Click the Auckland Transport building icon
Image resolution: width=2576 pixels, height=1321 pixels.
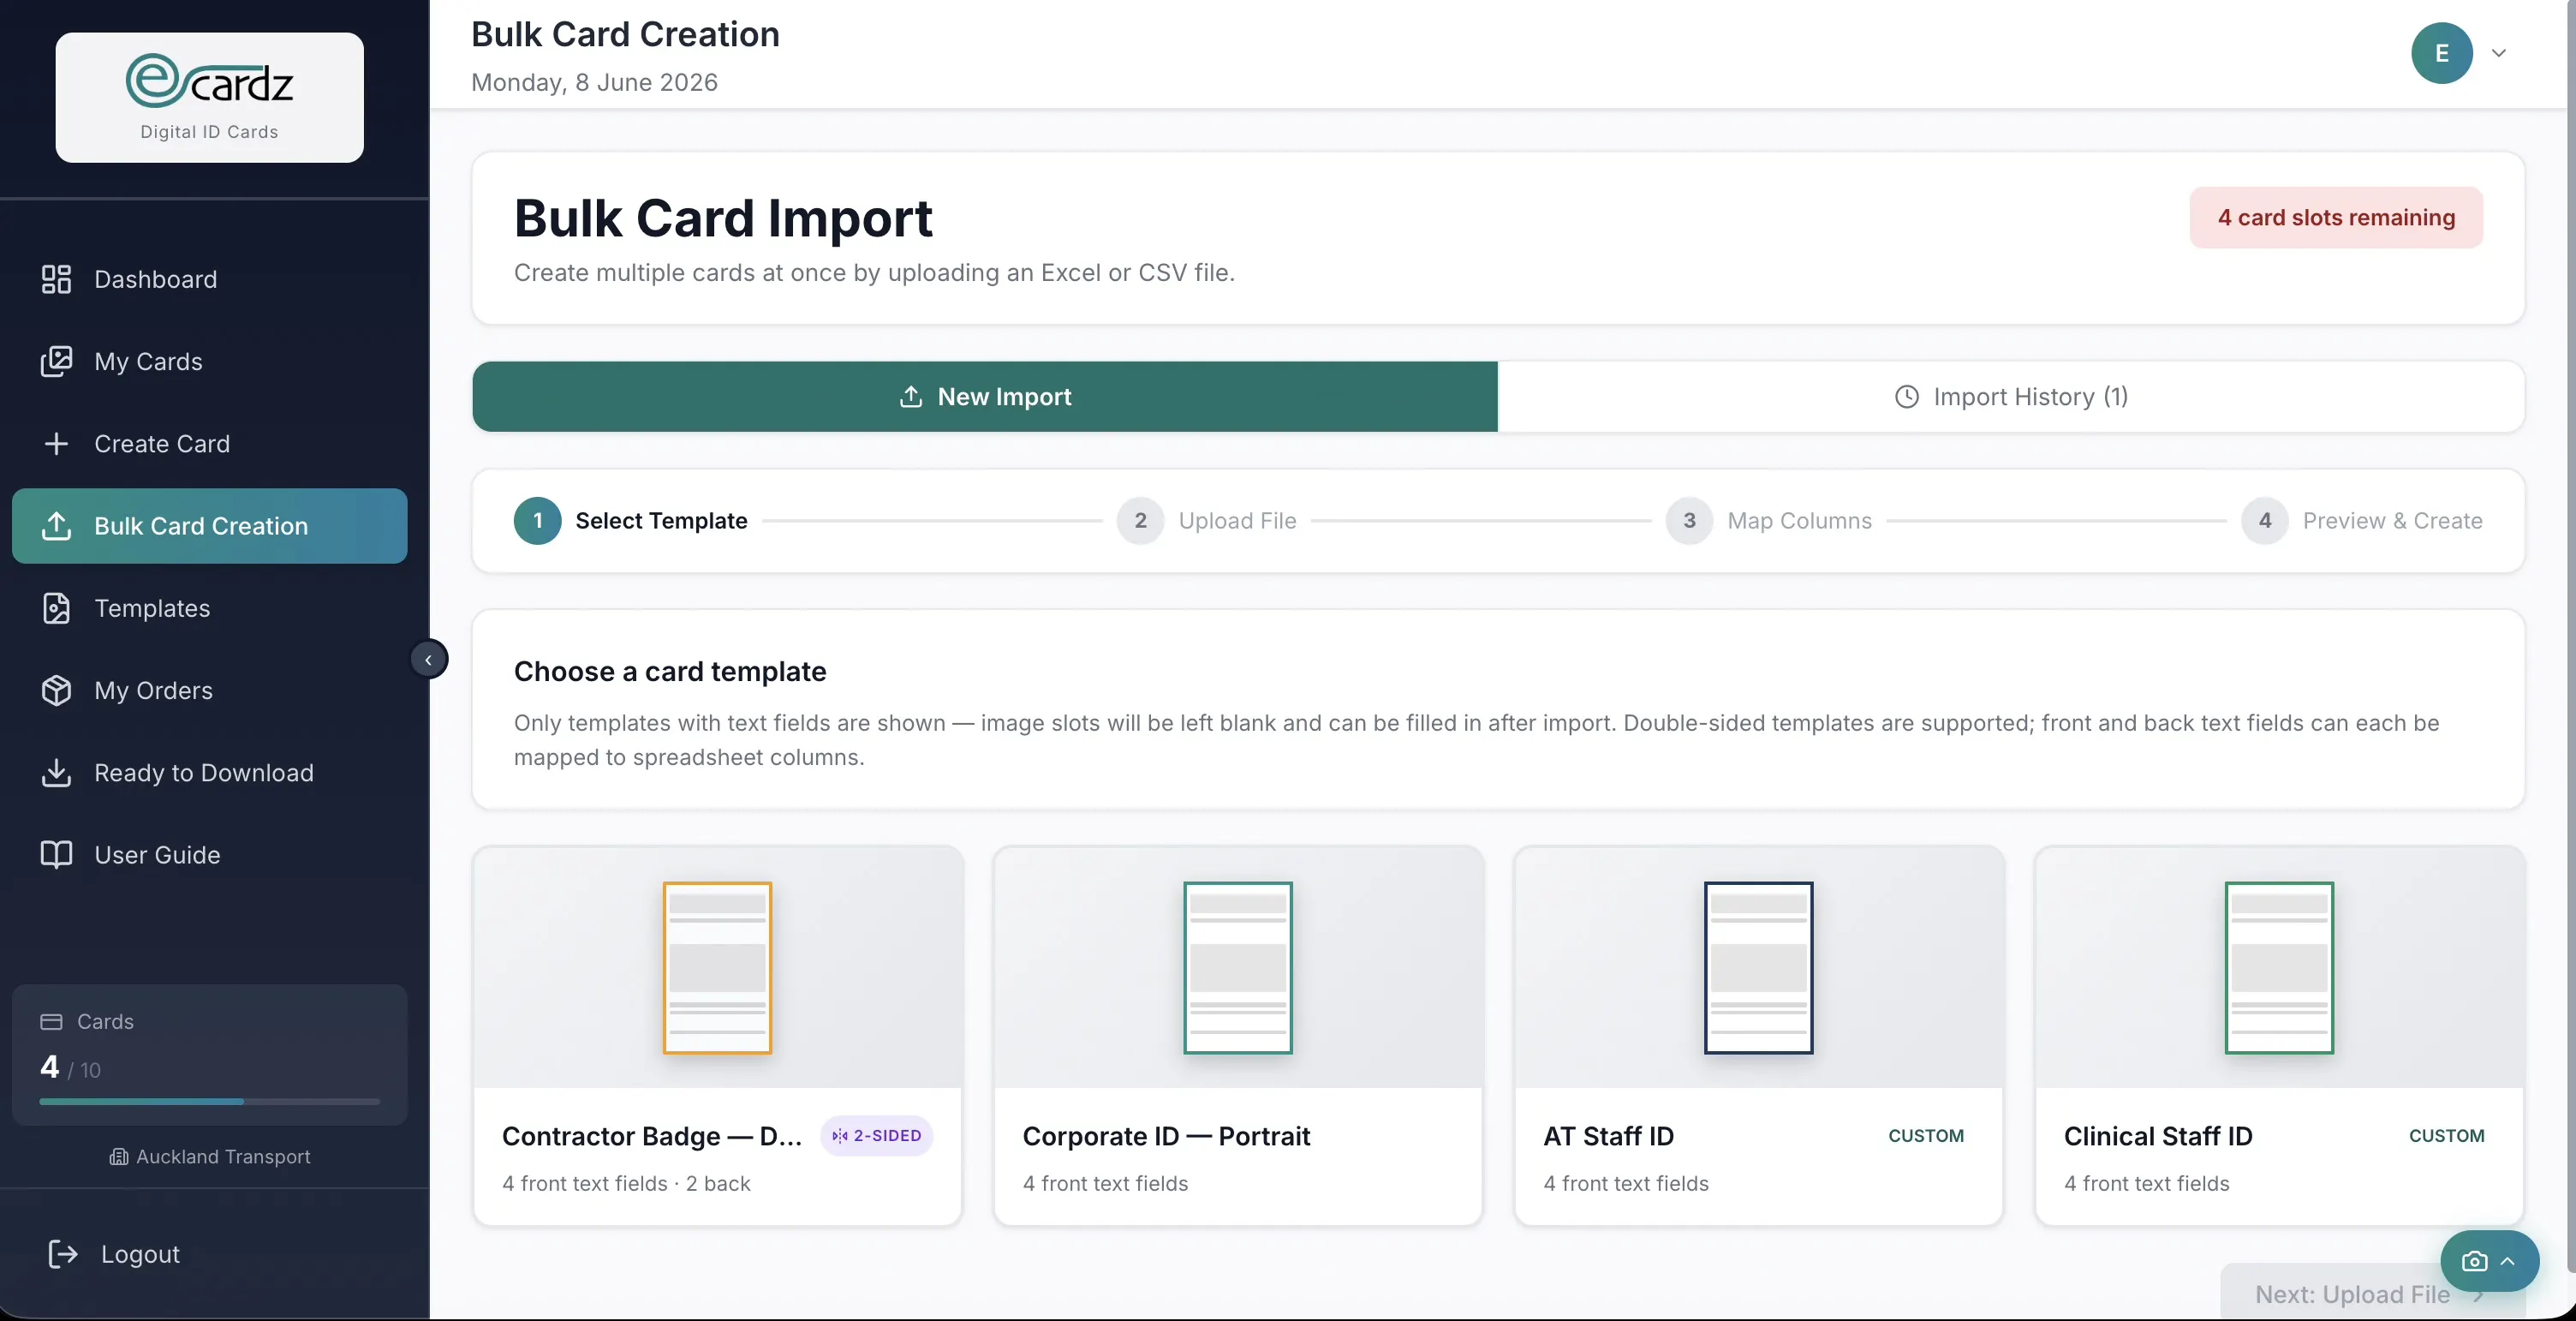coord(118,1157)
